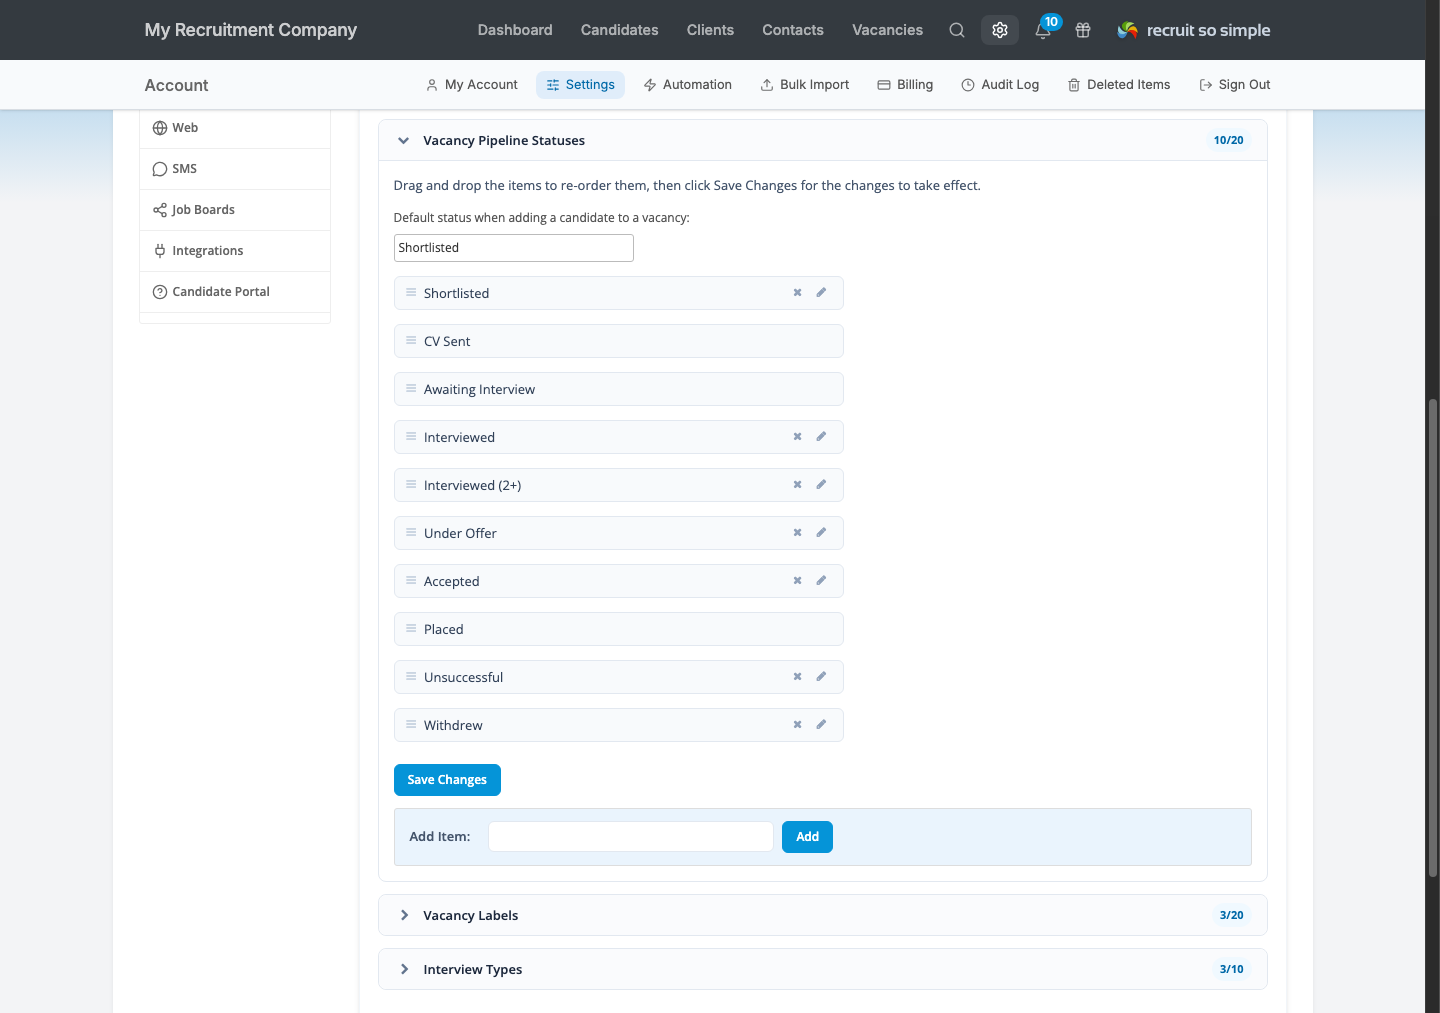Open notifications bell with badge 10

[1043, 30]
